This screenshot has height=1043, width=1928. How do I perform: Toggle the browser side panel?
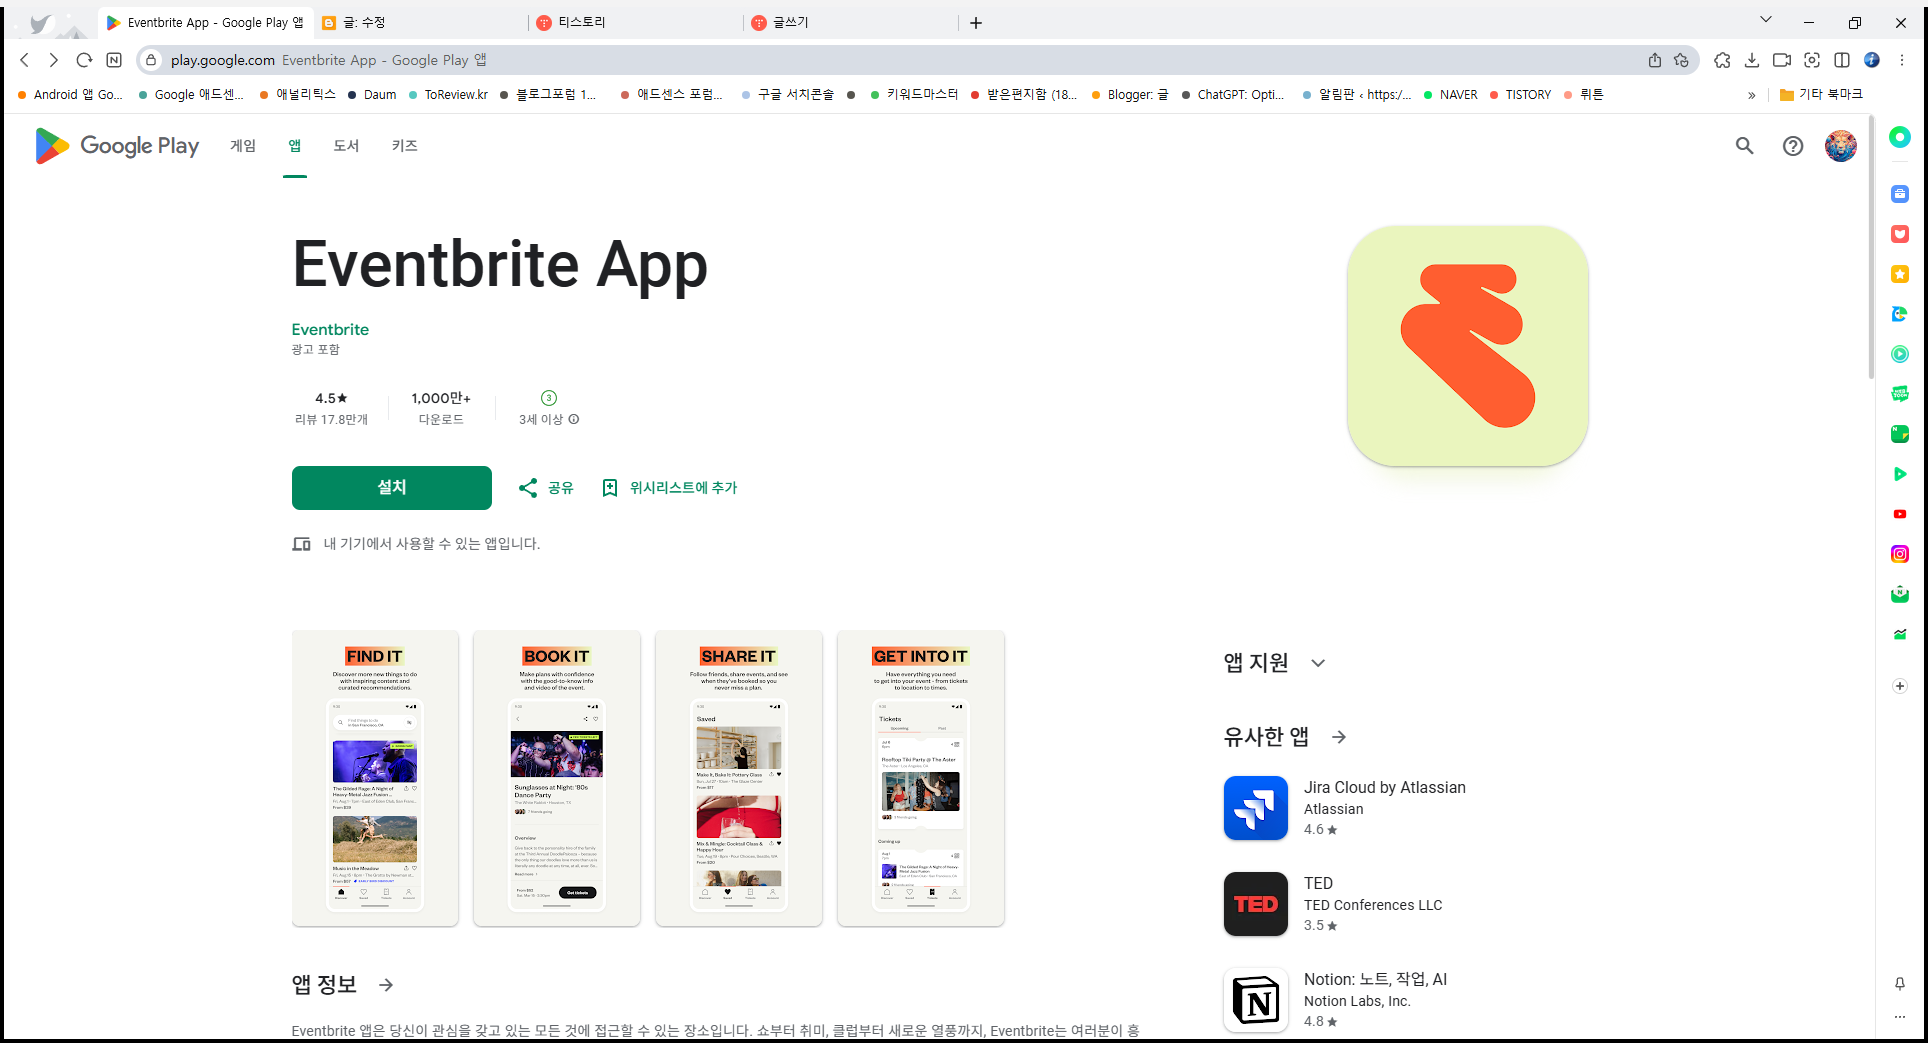pos(1843,60)
